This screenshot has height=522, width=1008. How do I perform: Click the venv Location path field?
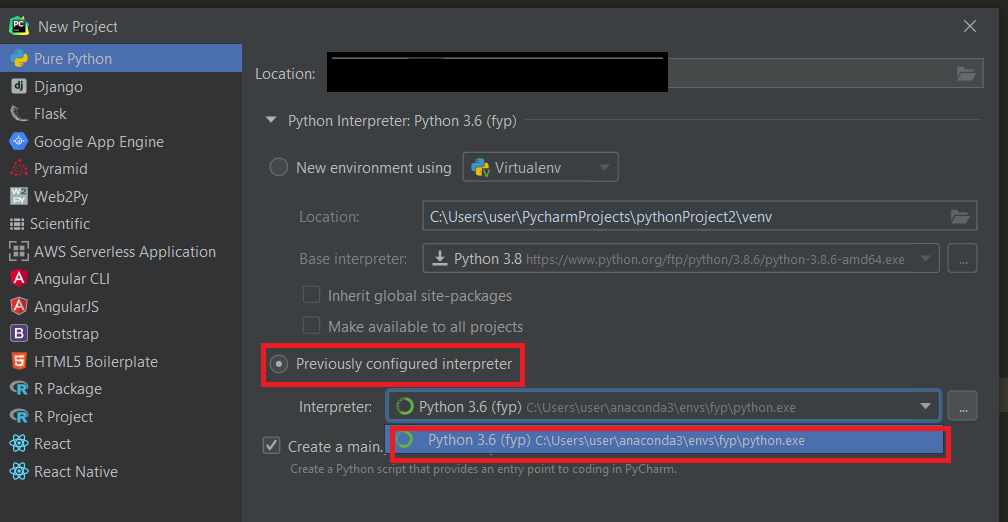[x=680, y=216]
